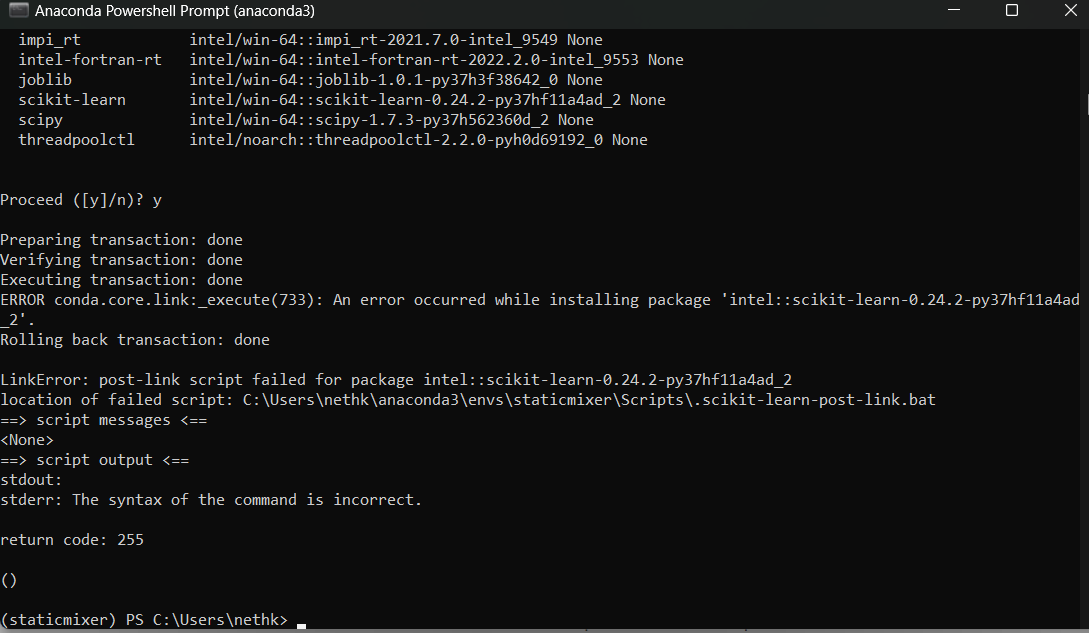Click the "==> script output <==" line

pyautogui.click(x=94, y=460)
